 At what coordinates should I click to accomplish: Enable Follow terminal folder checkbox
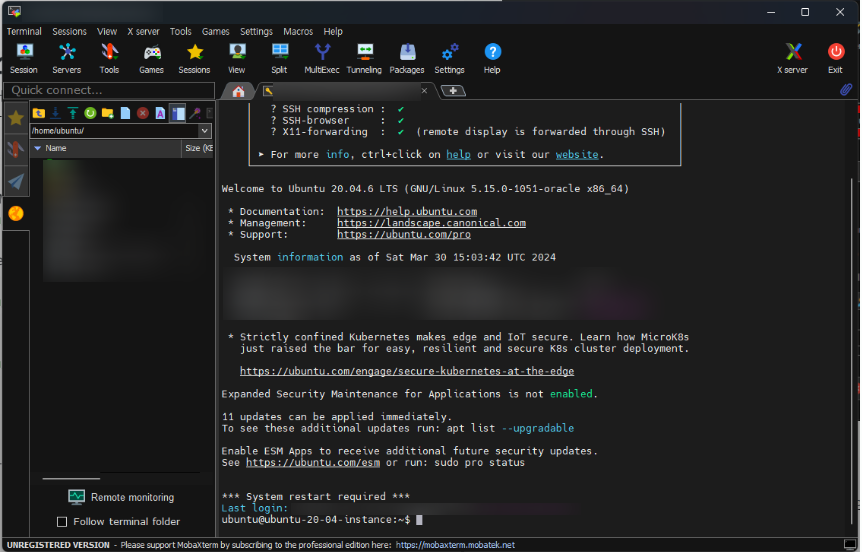(62, 522)
